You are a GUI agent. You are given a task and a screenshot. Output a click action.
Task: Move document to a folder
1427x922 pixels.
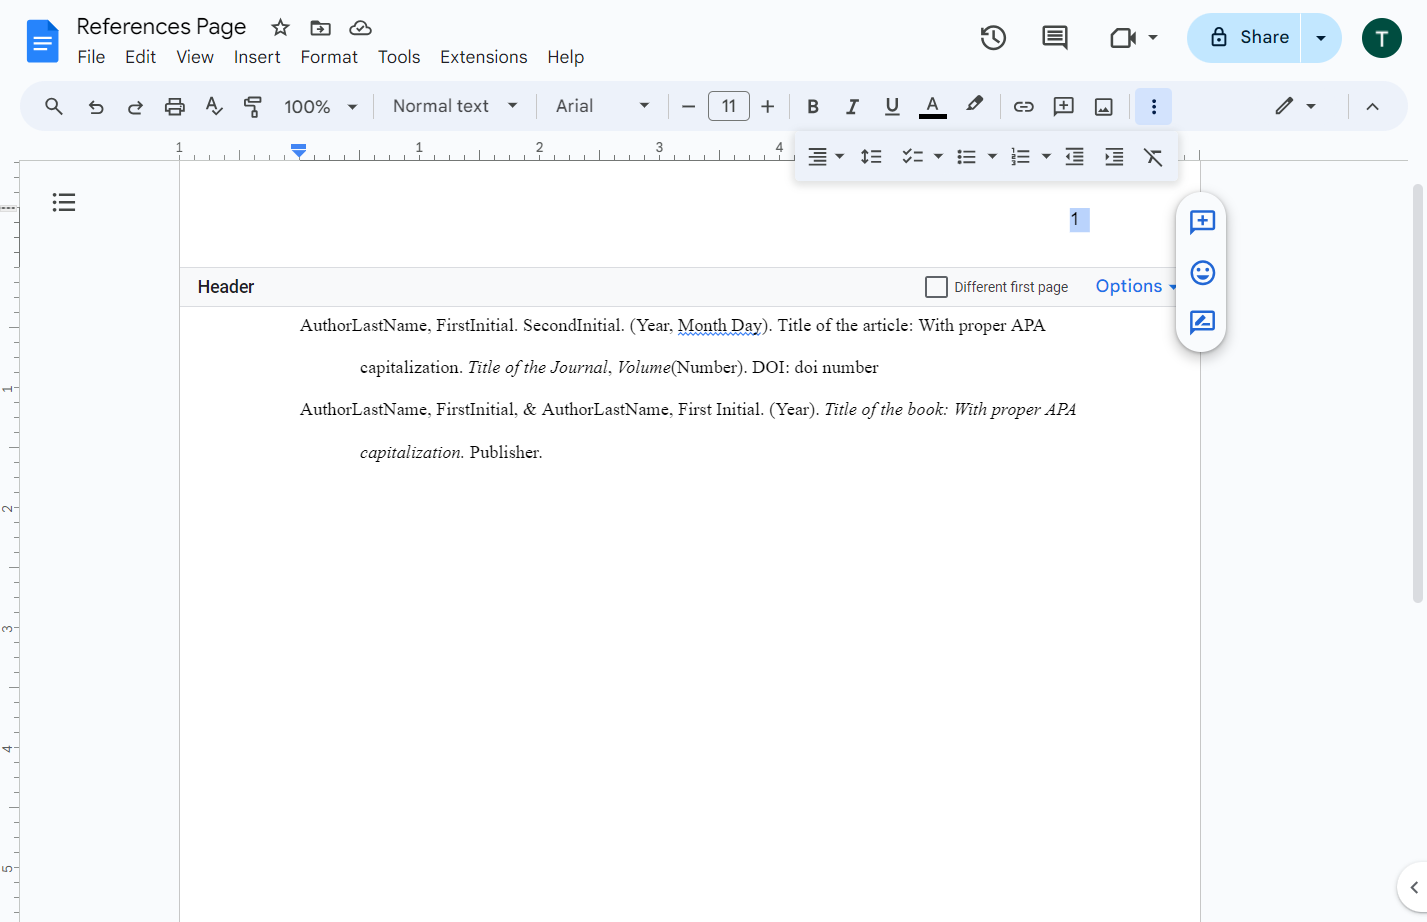click(x=321, y=28)
